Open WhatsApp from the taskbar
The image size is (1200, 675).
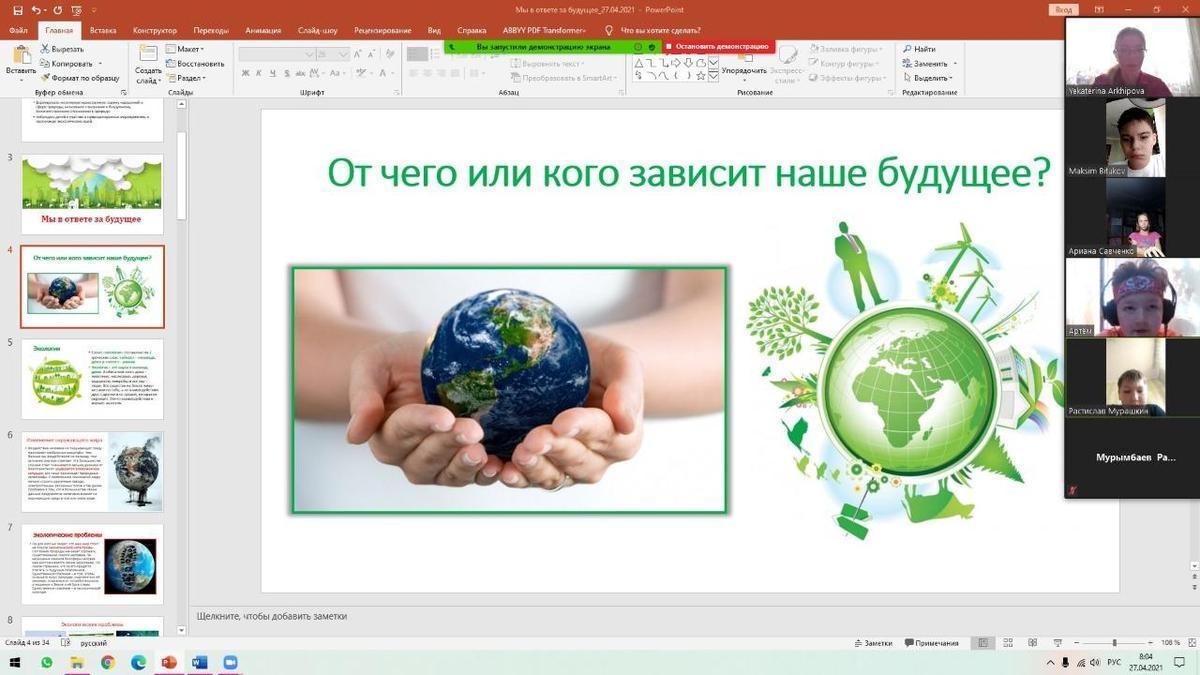coord(46,662)
